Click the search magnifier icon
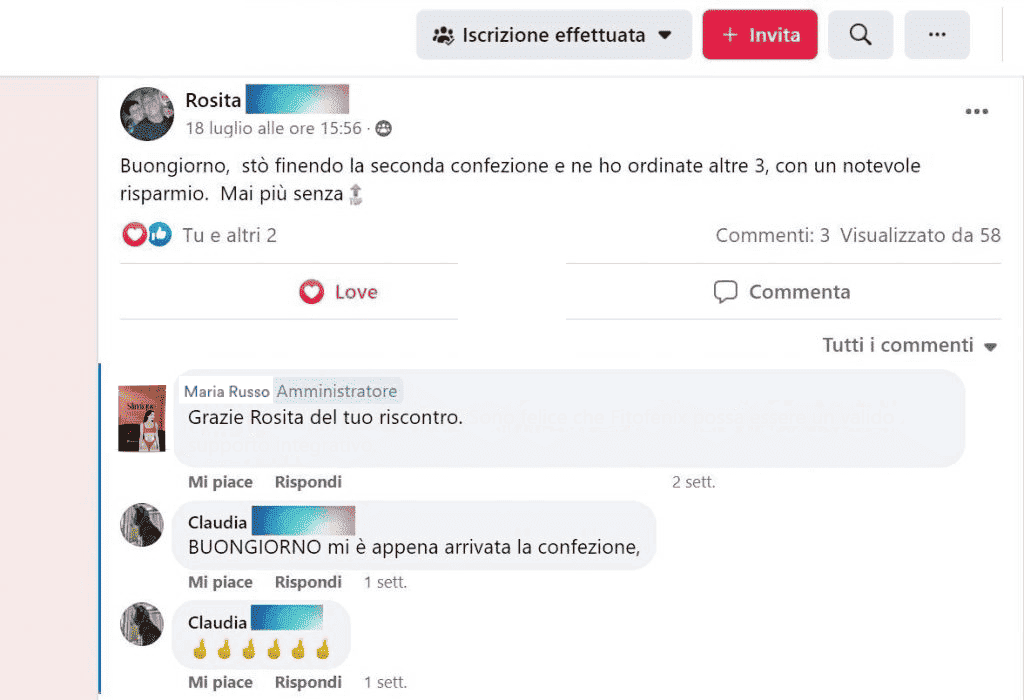Screen dimensions: 1024x700 click(860, 35)
